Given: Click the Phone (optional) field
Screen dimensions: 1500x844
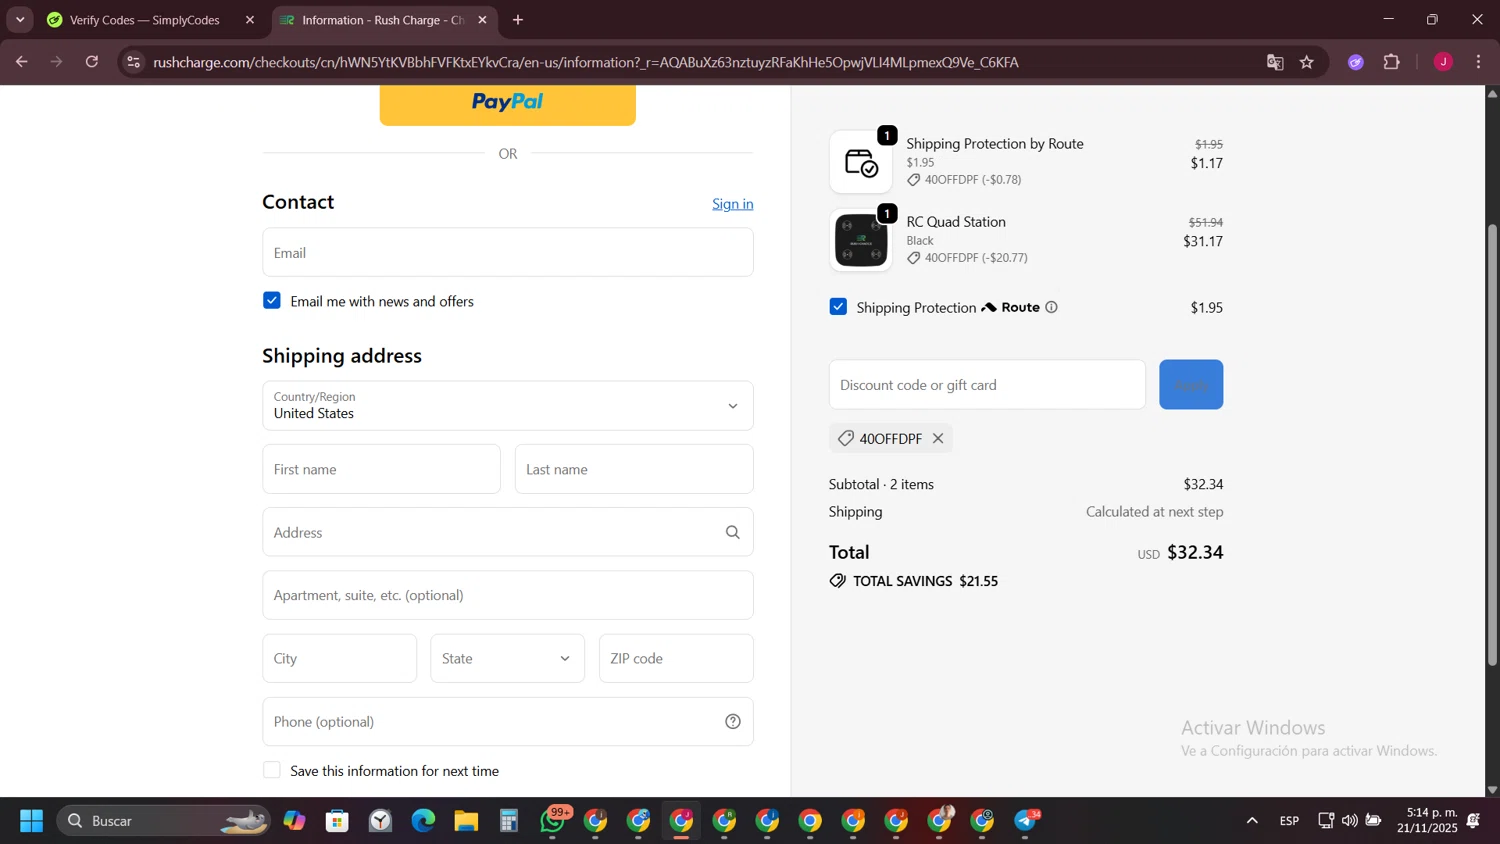Looking at the screenshot, I should pos(508,722).
